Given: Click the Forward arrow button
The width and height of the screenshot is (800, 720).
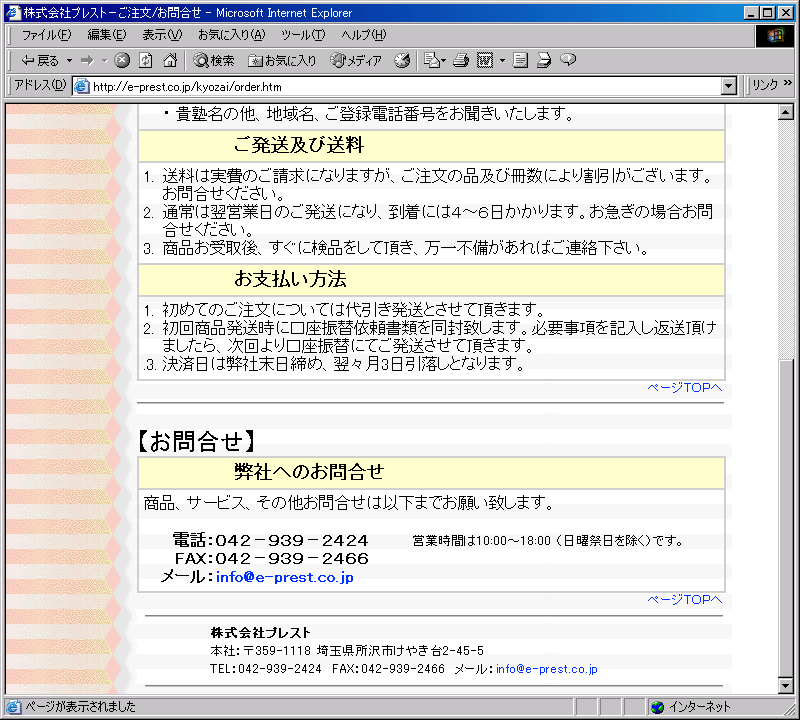Looking at the screenshot, I should click(x=87, y=61).
